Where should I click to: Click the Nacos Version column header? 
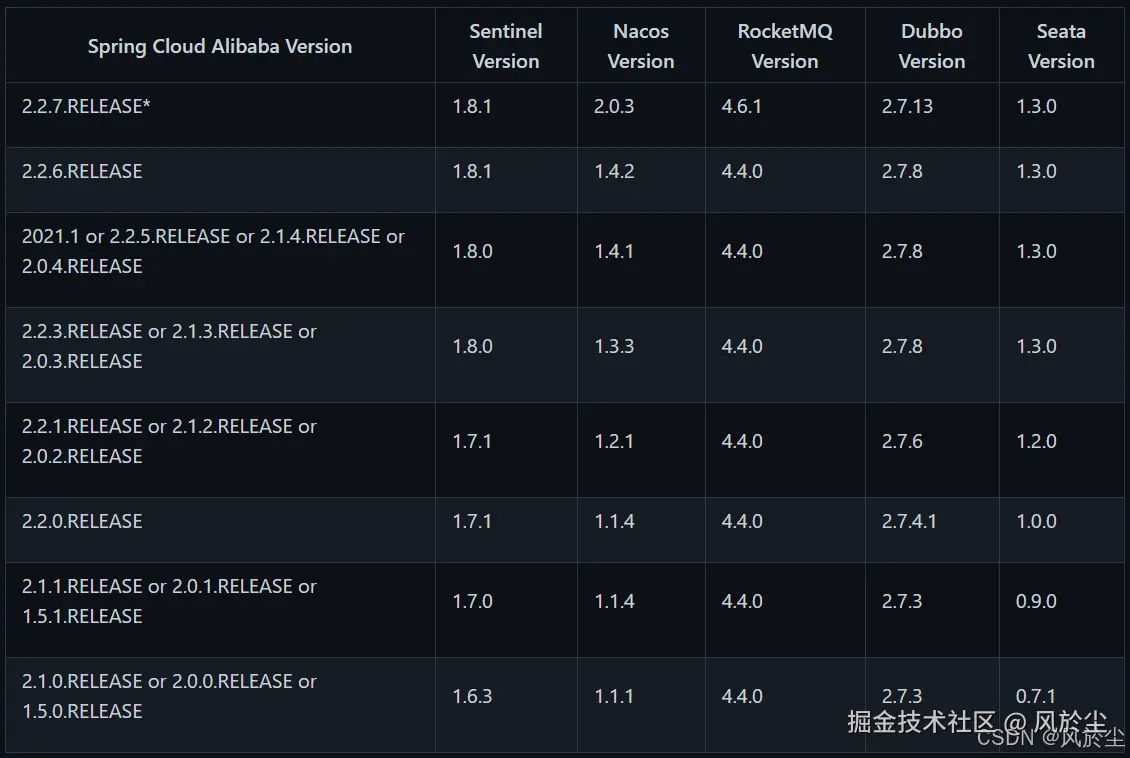pos(641,46)
